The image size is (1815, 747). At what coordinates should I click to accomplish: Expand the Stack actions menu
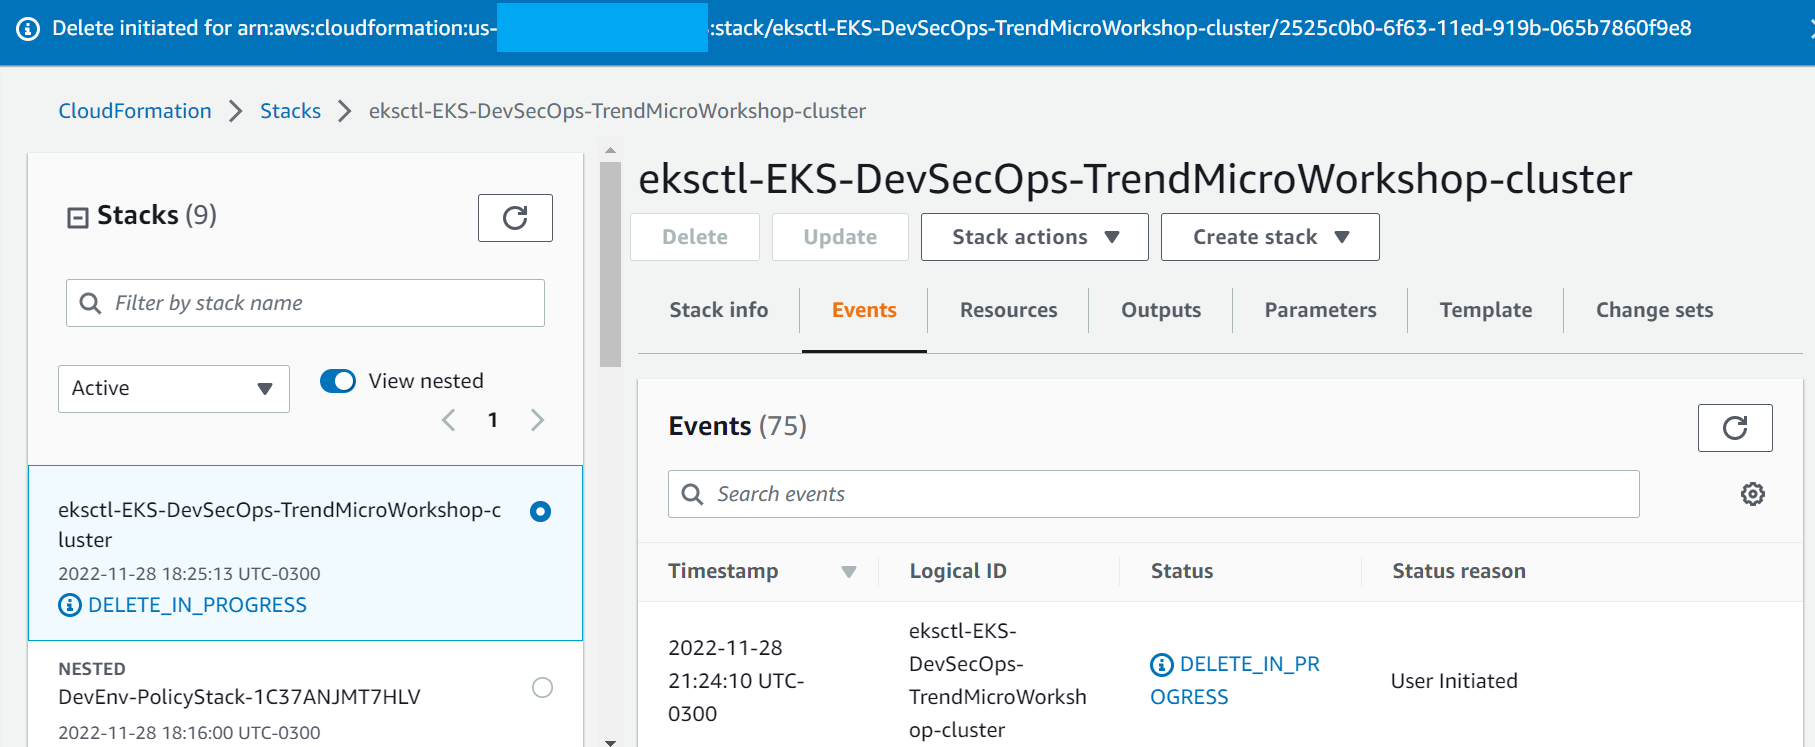coord(1035,237)
